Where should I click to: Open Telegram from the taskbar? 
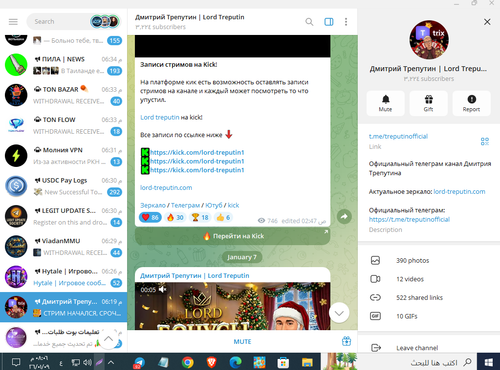point(139,363)
